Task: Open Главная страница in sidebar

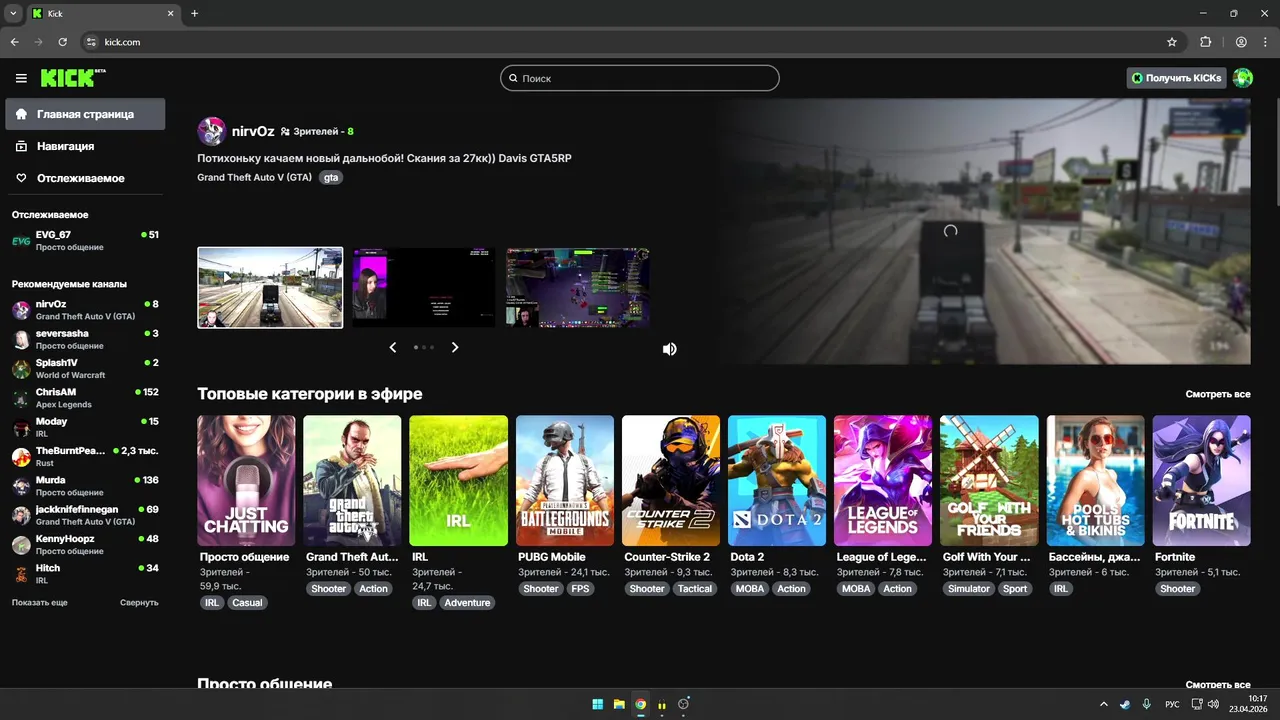Action: (85, 114)
